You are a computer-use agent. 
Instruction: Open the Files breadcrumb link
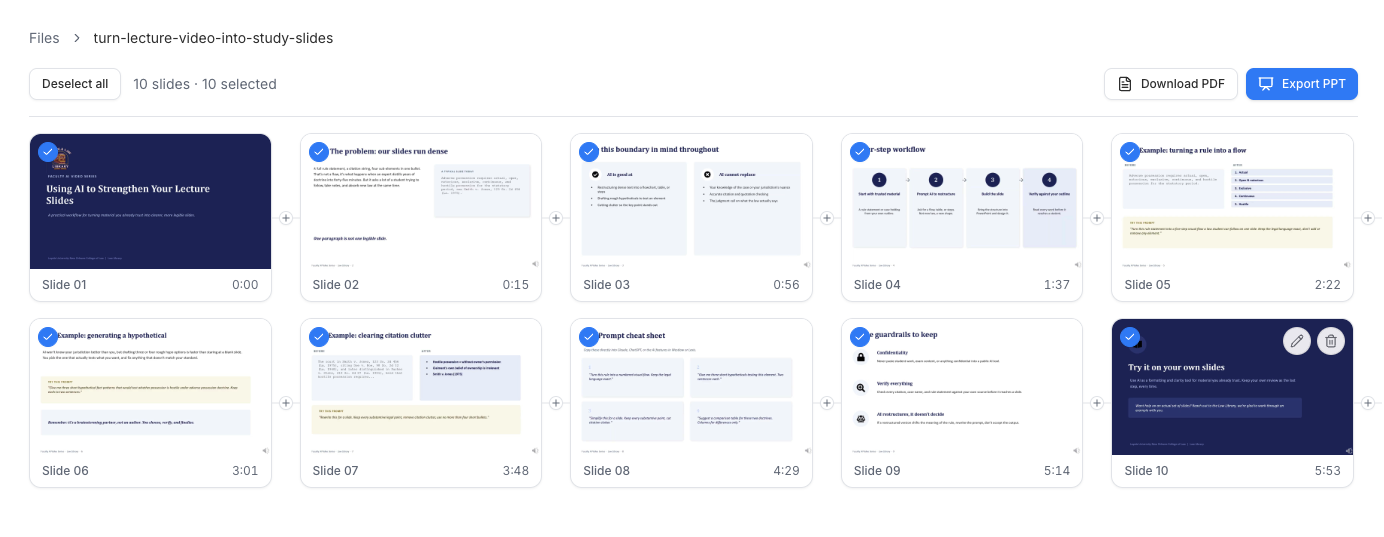point(44,38)
